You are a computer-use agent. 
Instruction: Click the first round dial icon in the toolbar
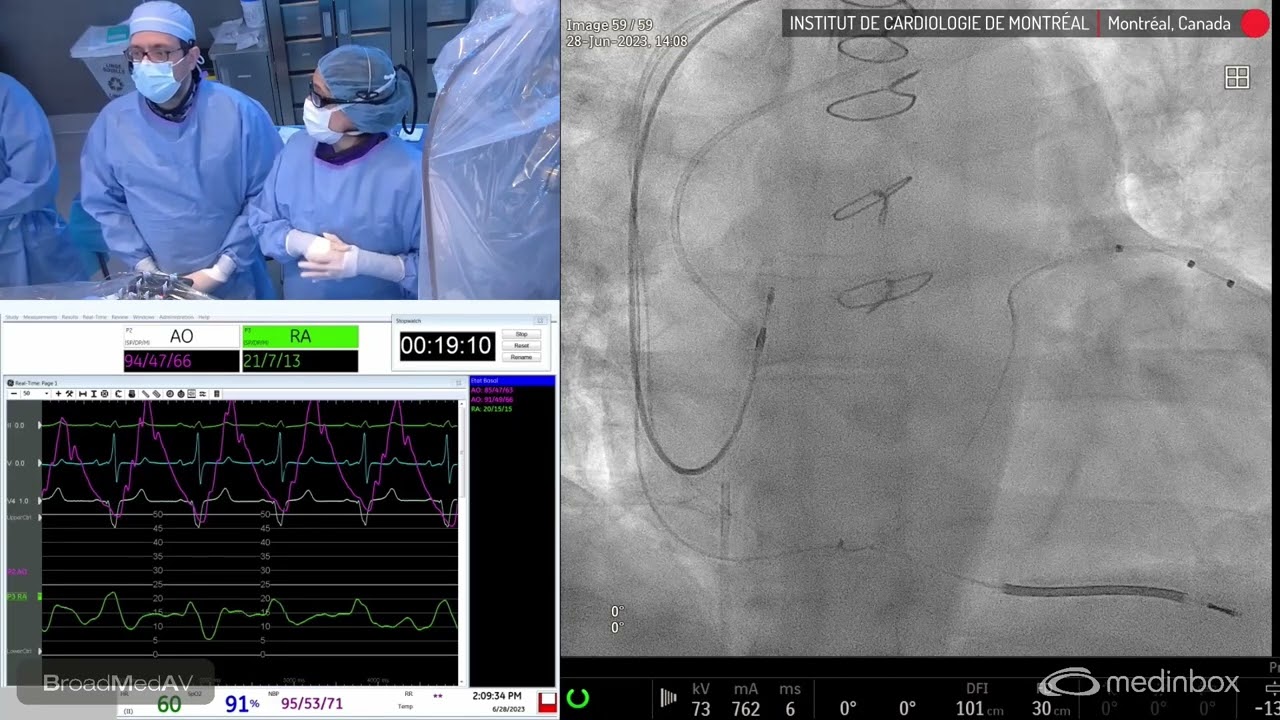(170, 394)
